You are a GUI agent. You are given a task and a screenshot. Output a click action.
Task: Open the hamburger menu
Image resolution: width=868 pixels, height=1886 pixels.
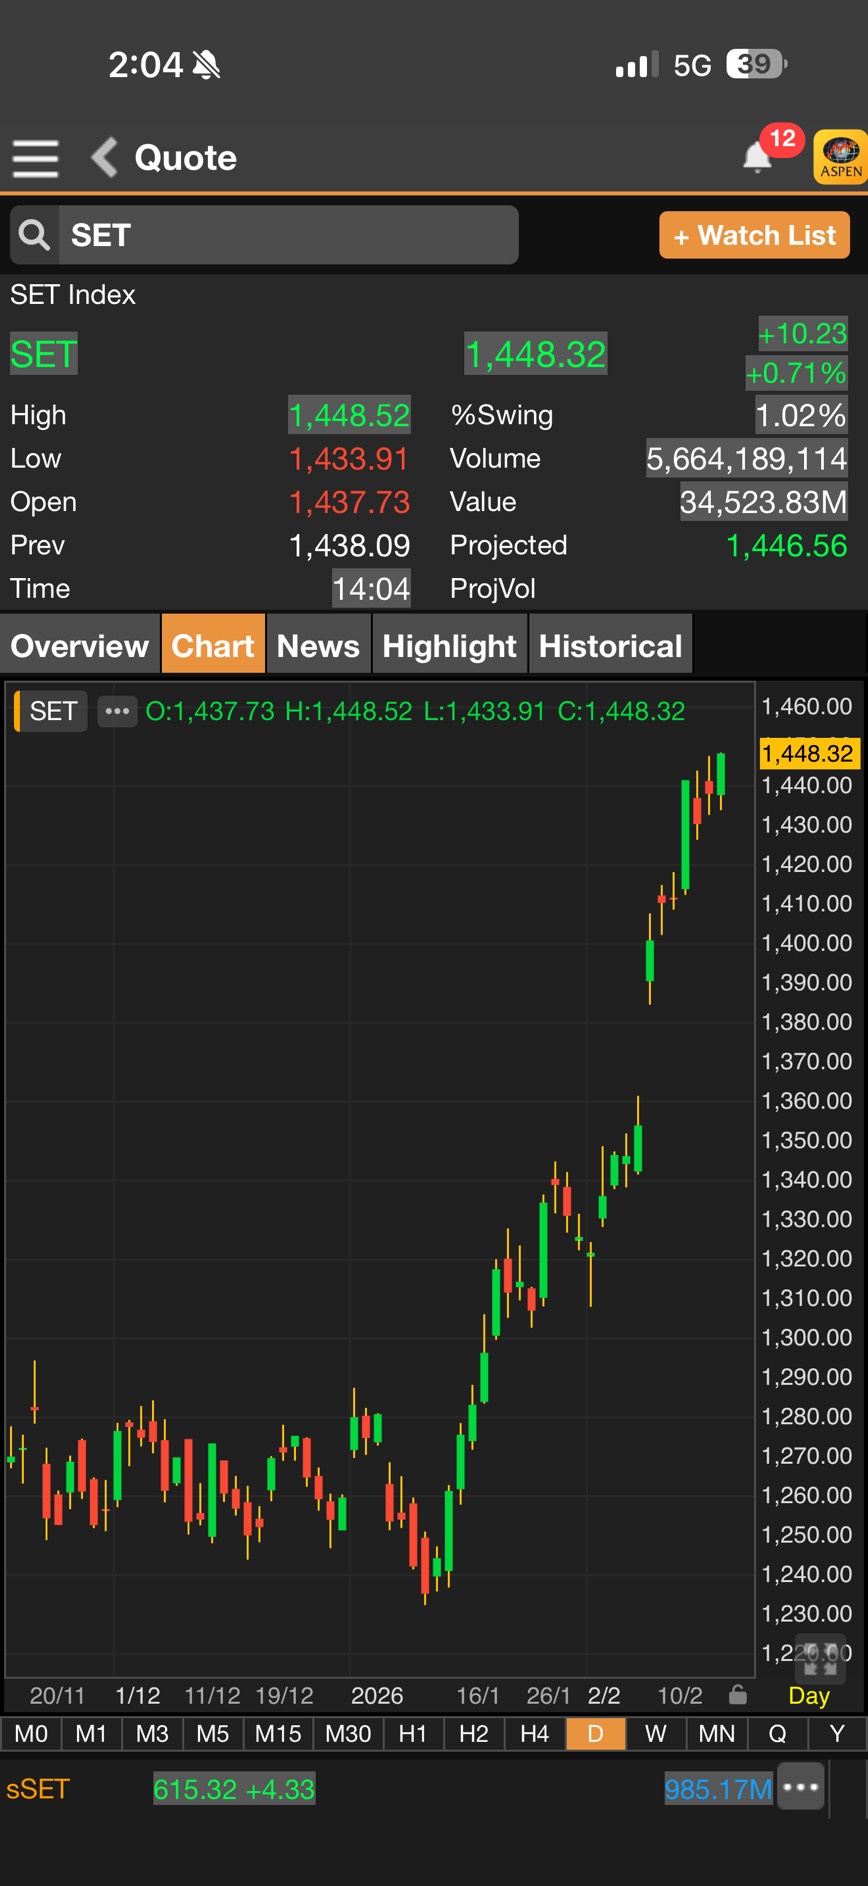35,158
